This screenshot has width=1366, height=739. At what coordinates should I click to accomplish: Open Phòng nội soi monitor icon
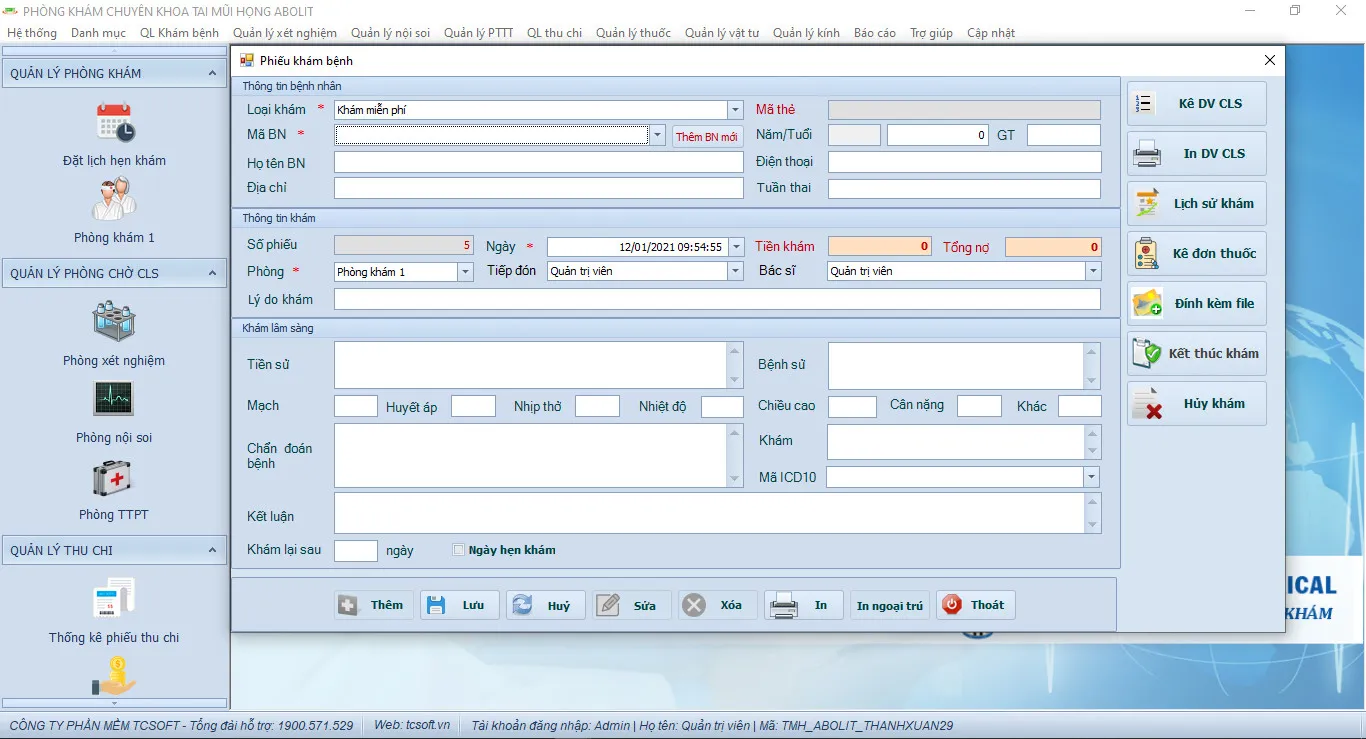114,399
